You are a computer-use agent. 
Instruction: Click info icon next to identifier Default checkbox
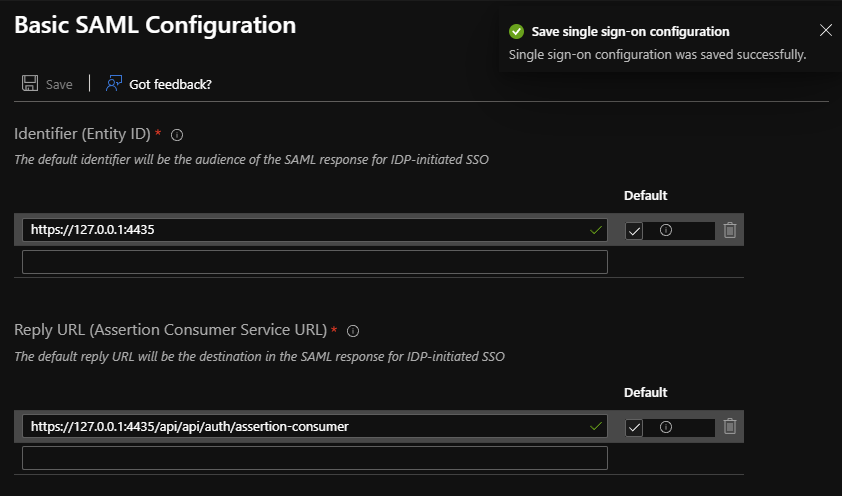[x=666, y=230]
